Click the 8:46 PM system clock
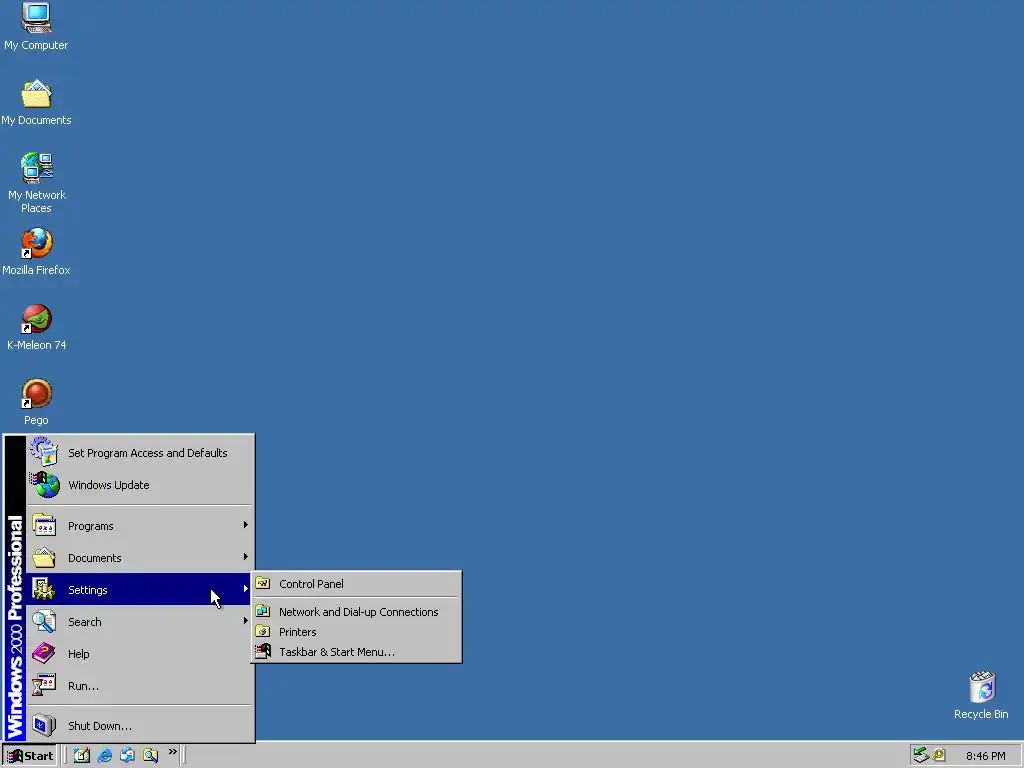This screenshot has width=1024, height=768. [x=985, y=756]
